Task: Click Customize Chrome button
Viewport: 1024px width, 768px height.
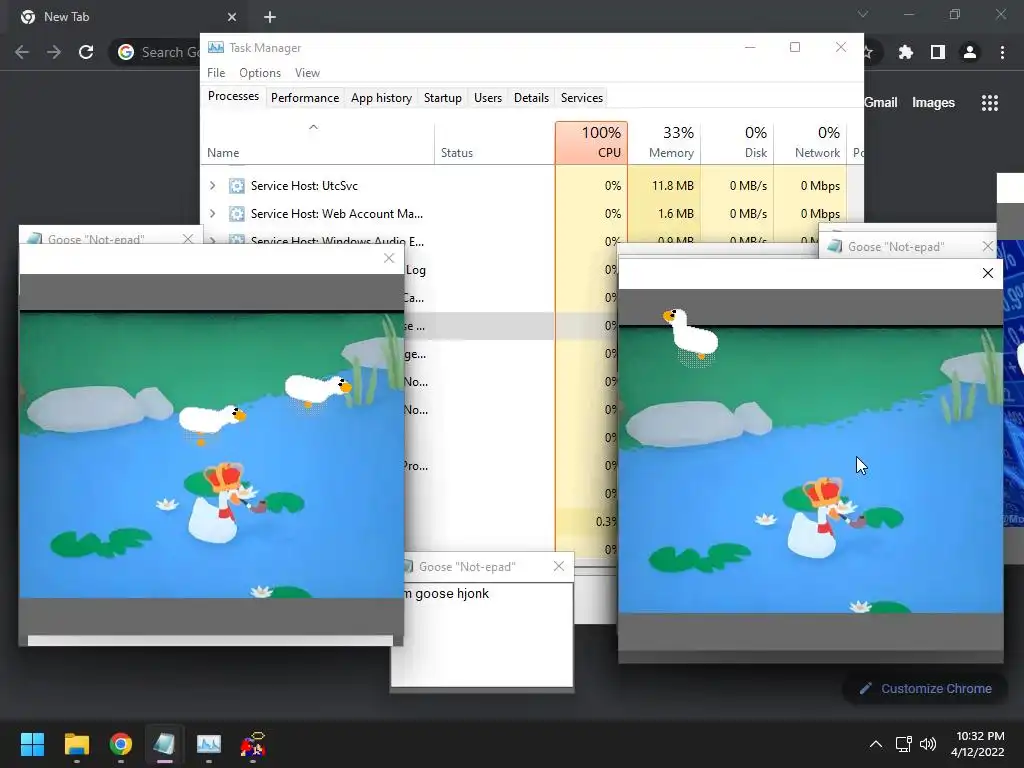Action: coord(925,688)
